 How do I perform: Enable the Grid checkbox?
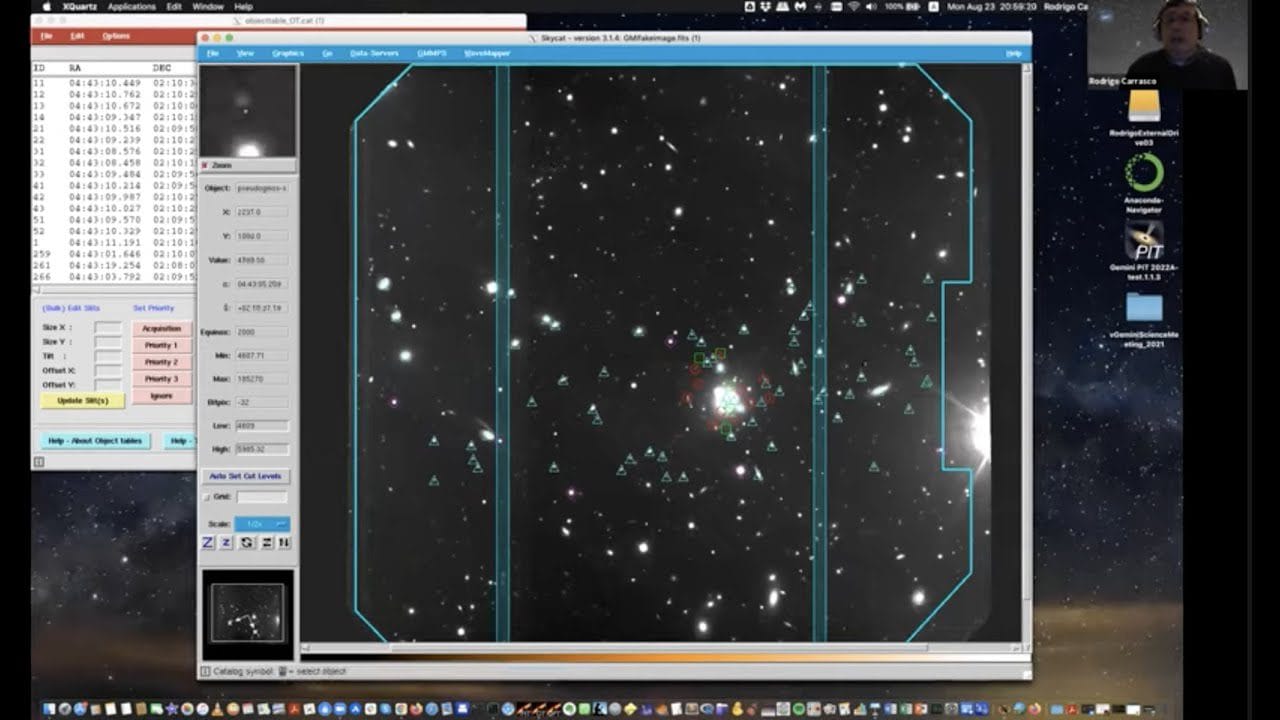pyautogui.click(x=207, y=497)
